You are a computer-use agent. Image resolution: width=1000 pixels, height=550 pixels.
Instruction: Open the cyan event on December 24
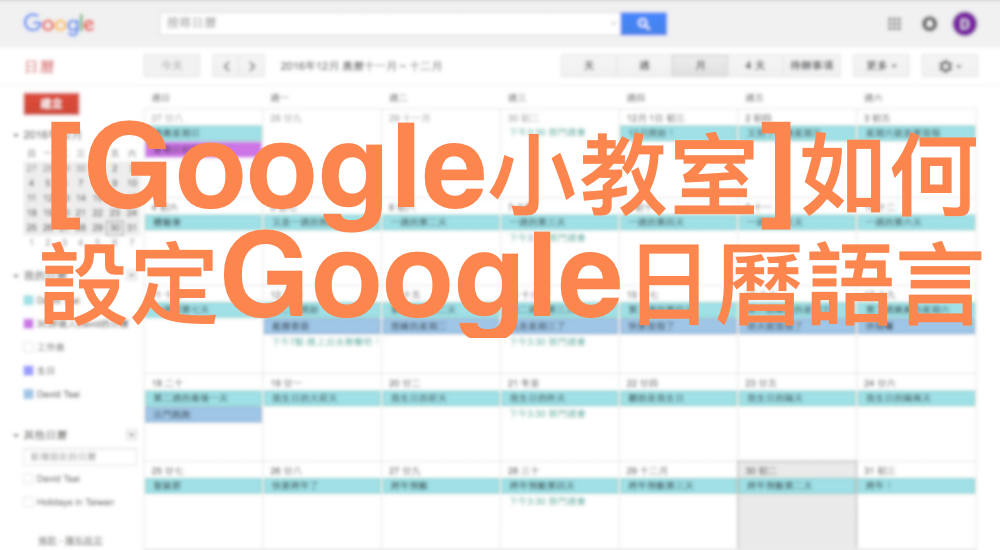pos(916,398)
